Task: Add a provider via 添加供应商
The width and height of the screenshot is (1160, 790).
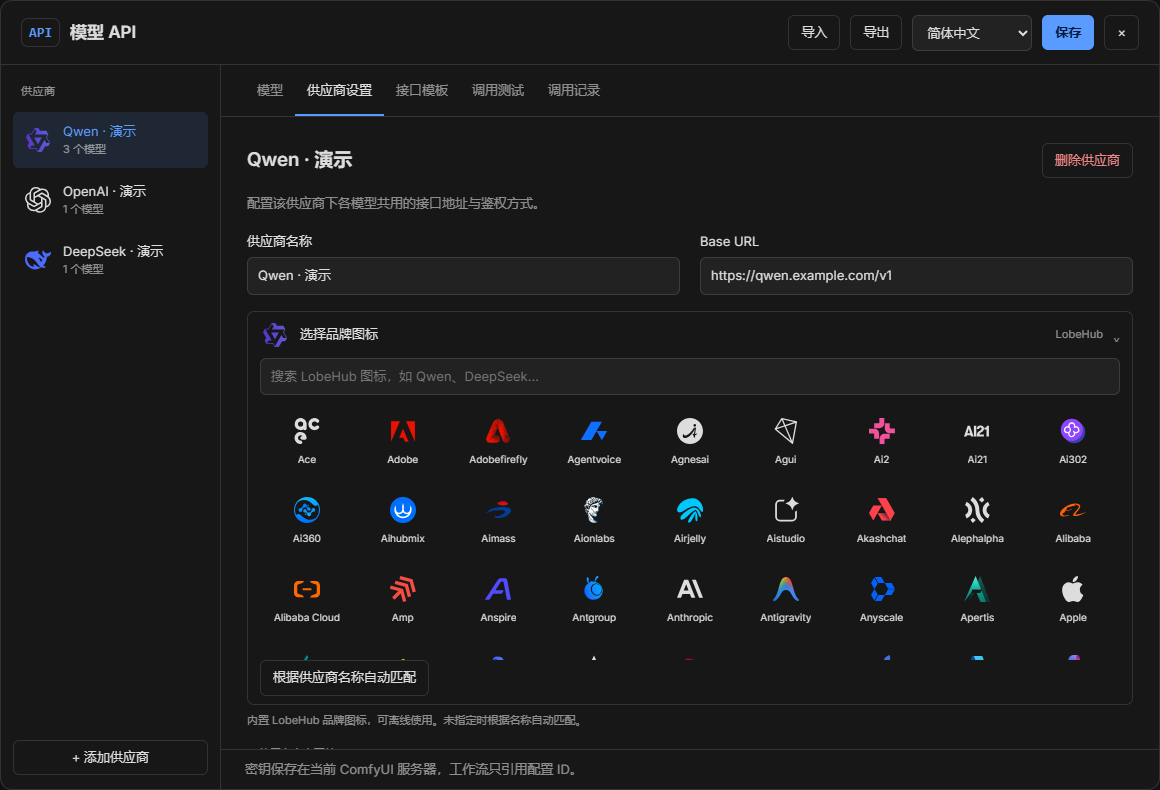Action: click(110, 757)
